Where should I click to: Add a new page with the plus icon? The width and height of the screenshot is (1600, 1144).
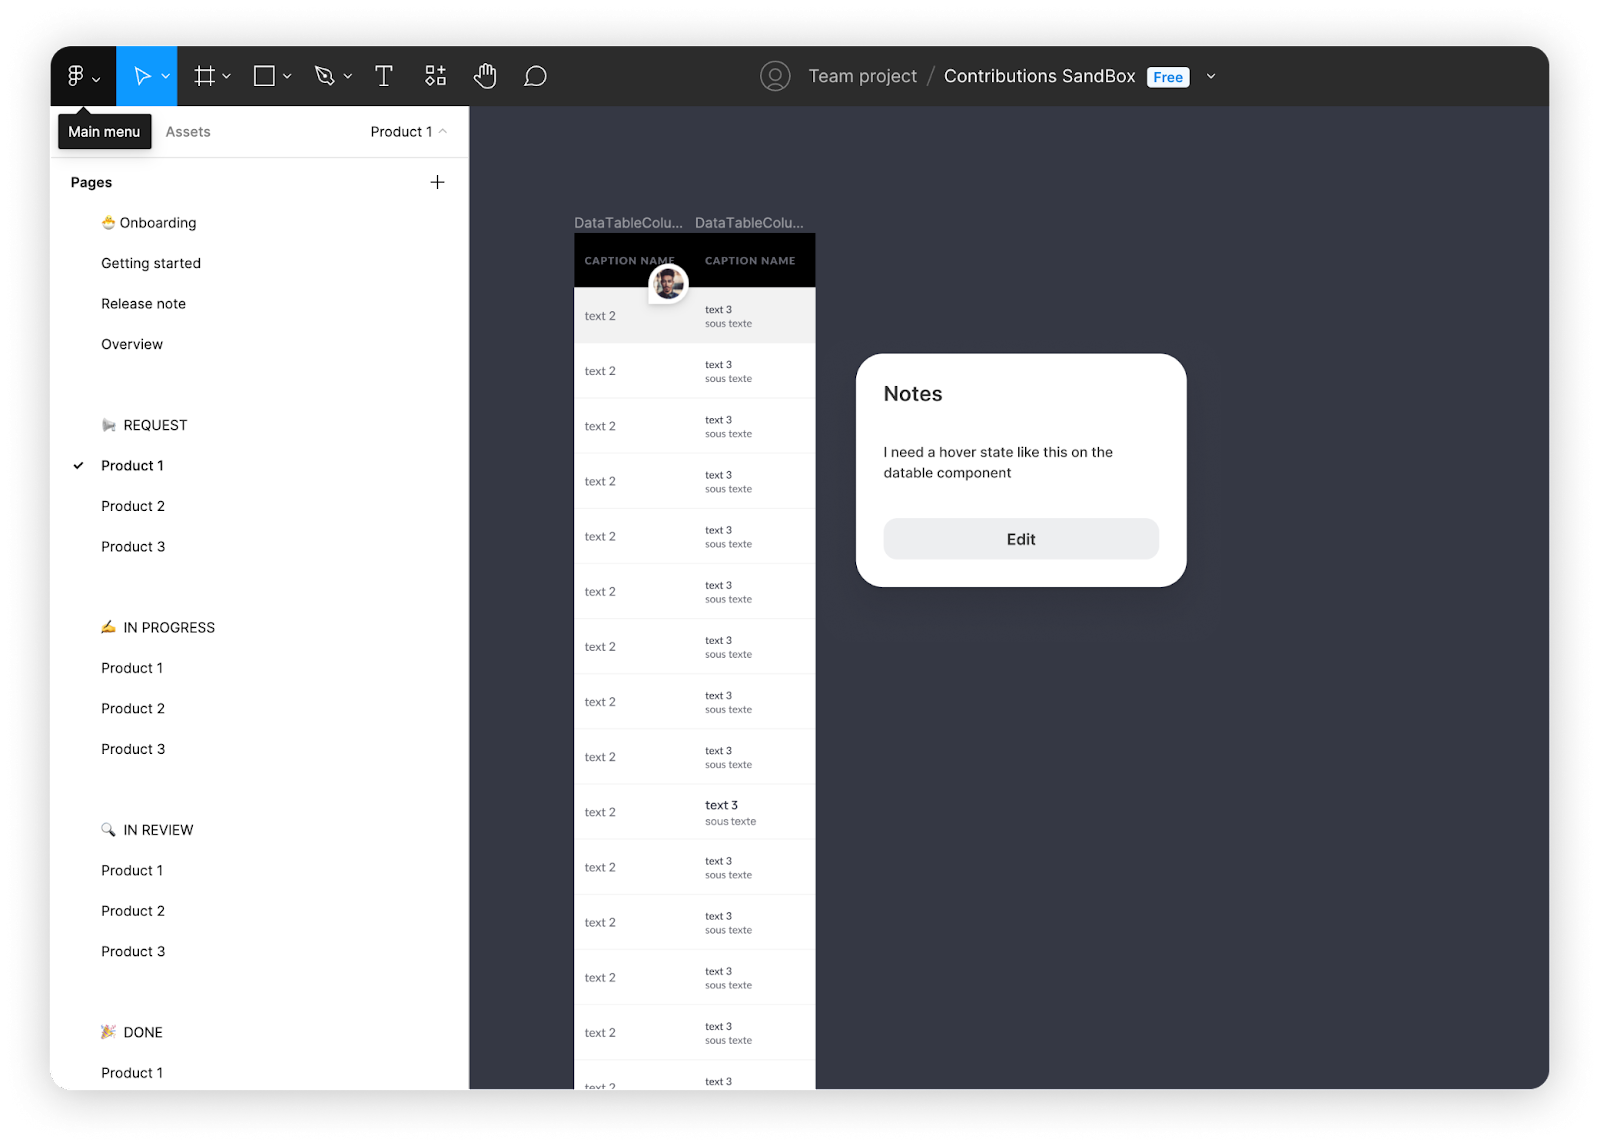point(437,182)
